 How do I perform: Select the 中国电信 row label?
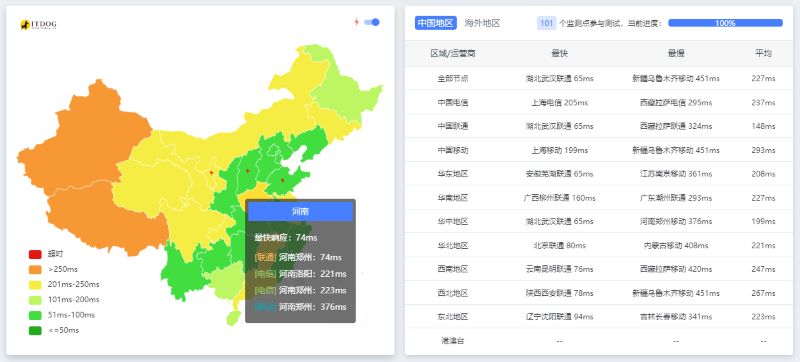click(453, 102)
